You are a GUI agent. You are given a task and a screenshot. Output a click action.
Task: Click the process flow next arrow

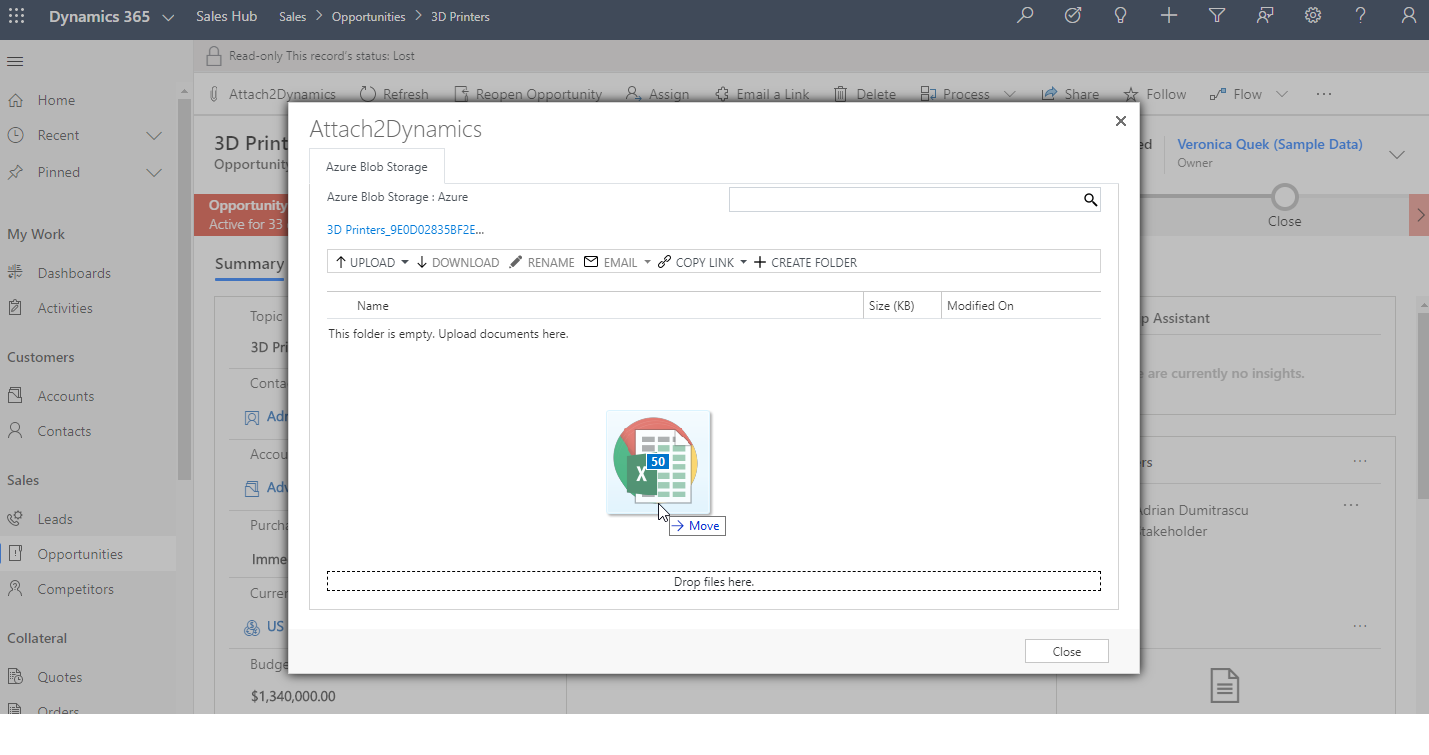(1419, 215)
